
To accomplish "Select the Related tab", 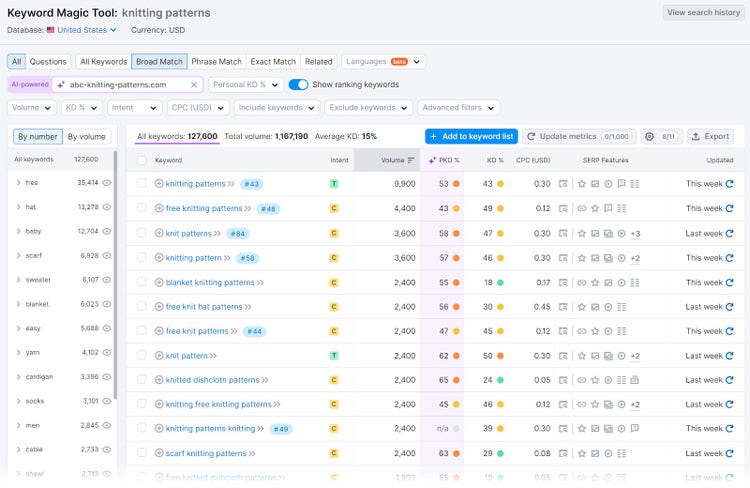I will coord(319,62).
